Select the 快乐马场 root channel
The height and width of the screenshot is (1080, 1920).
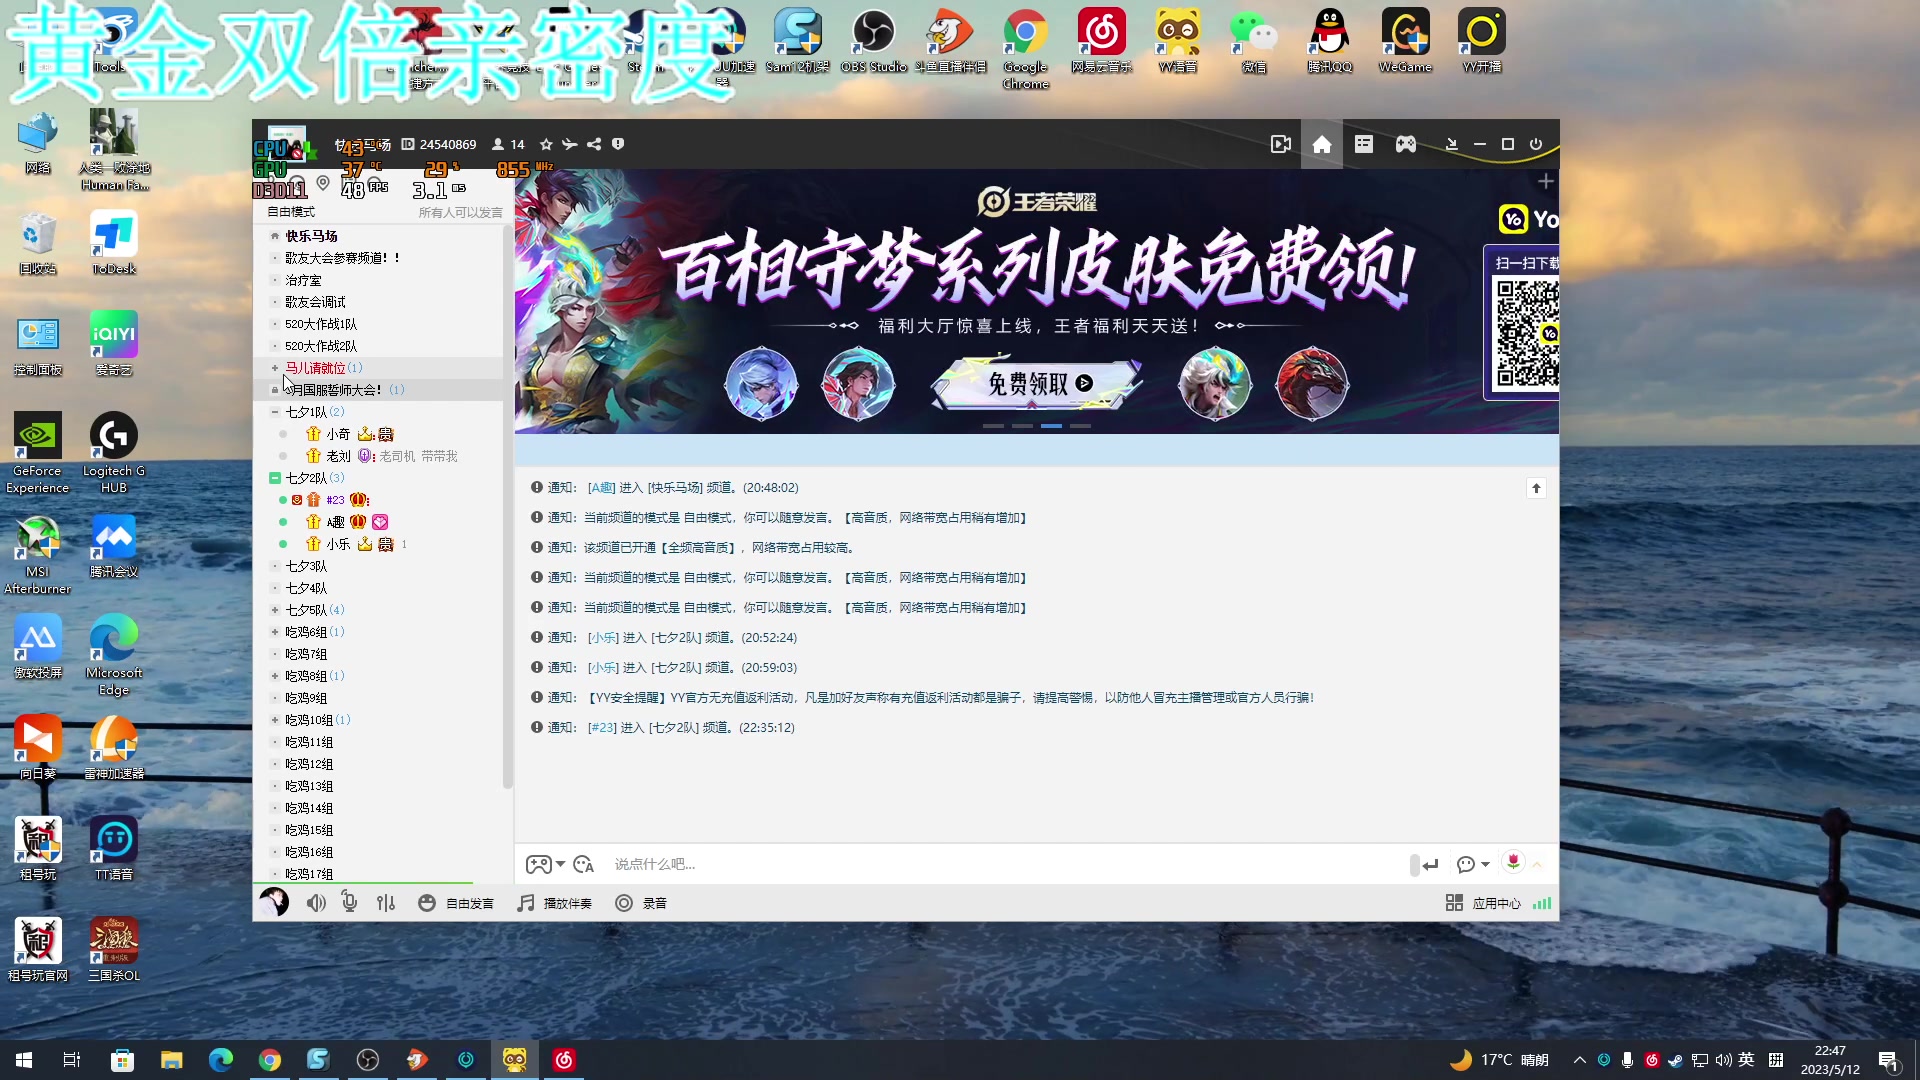pyautogui.click(x=311, y=236)
